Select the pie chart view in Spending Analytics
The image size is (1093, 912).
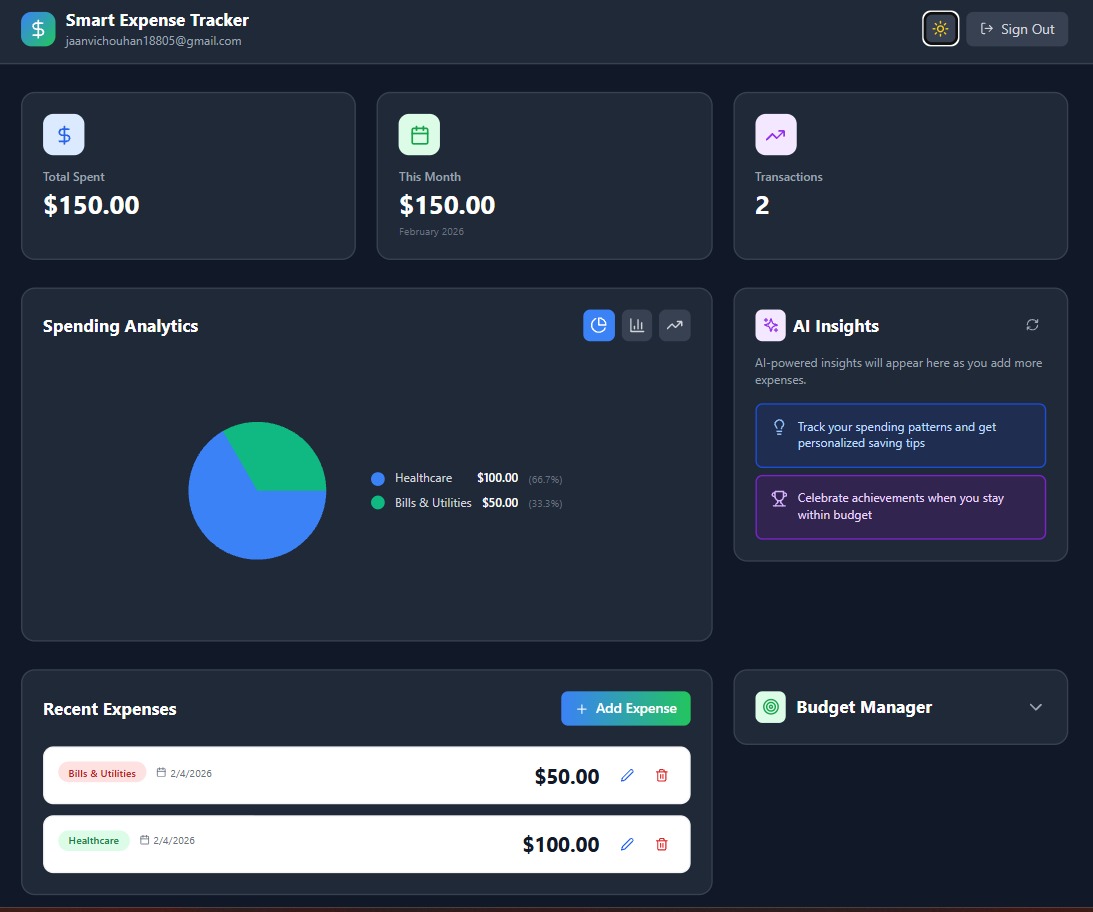pos(599,325)
